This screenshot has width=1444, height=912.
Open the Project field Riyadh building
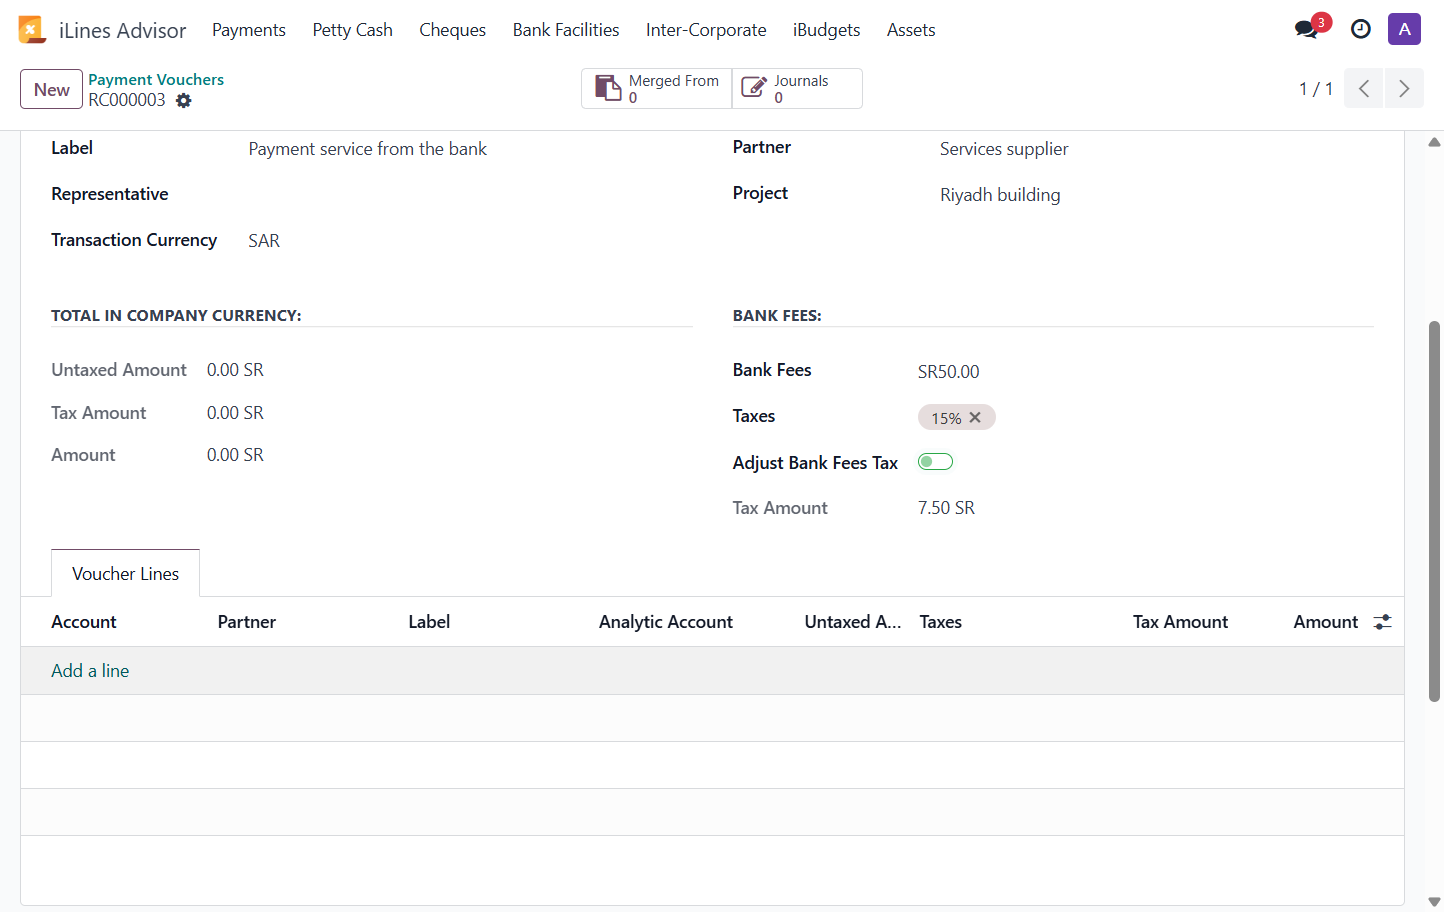[x=1000, y=195]
